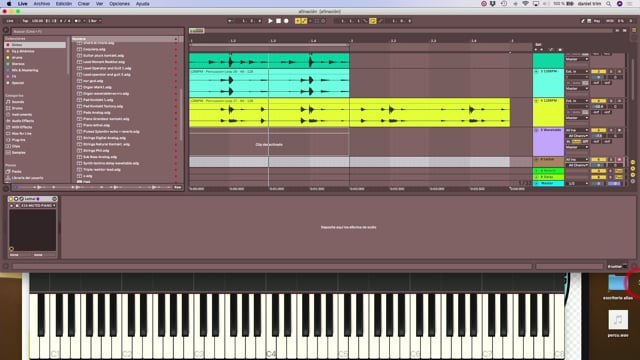This screenshot has width=640, height=360.
Task: Open the Drums category icon
Action: (x=8, y=108)
